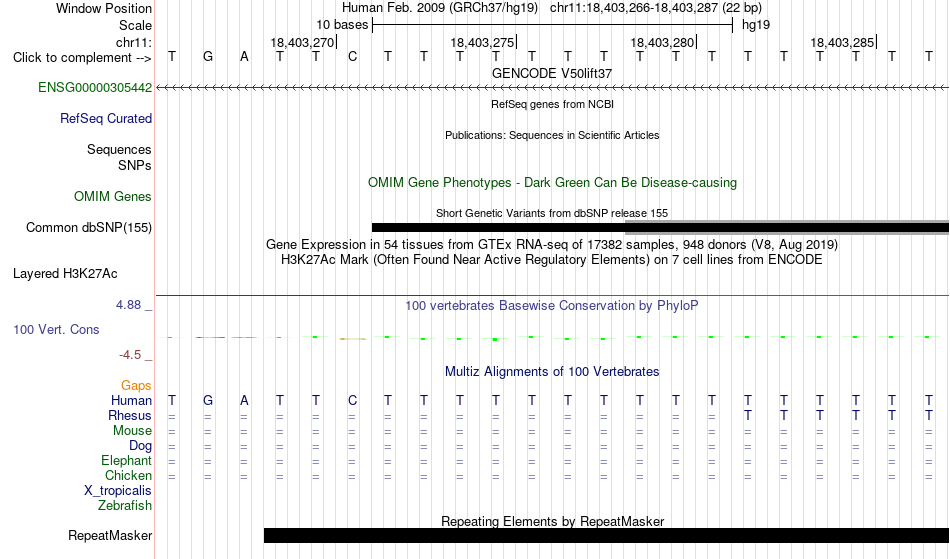Click the SNPs track label
950x559 pixels.
point(135,165)
